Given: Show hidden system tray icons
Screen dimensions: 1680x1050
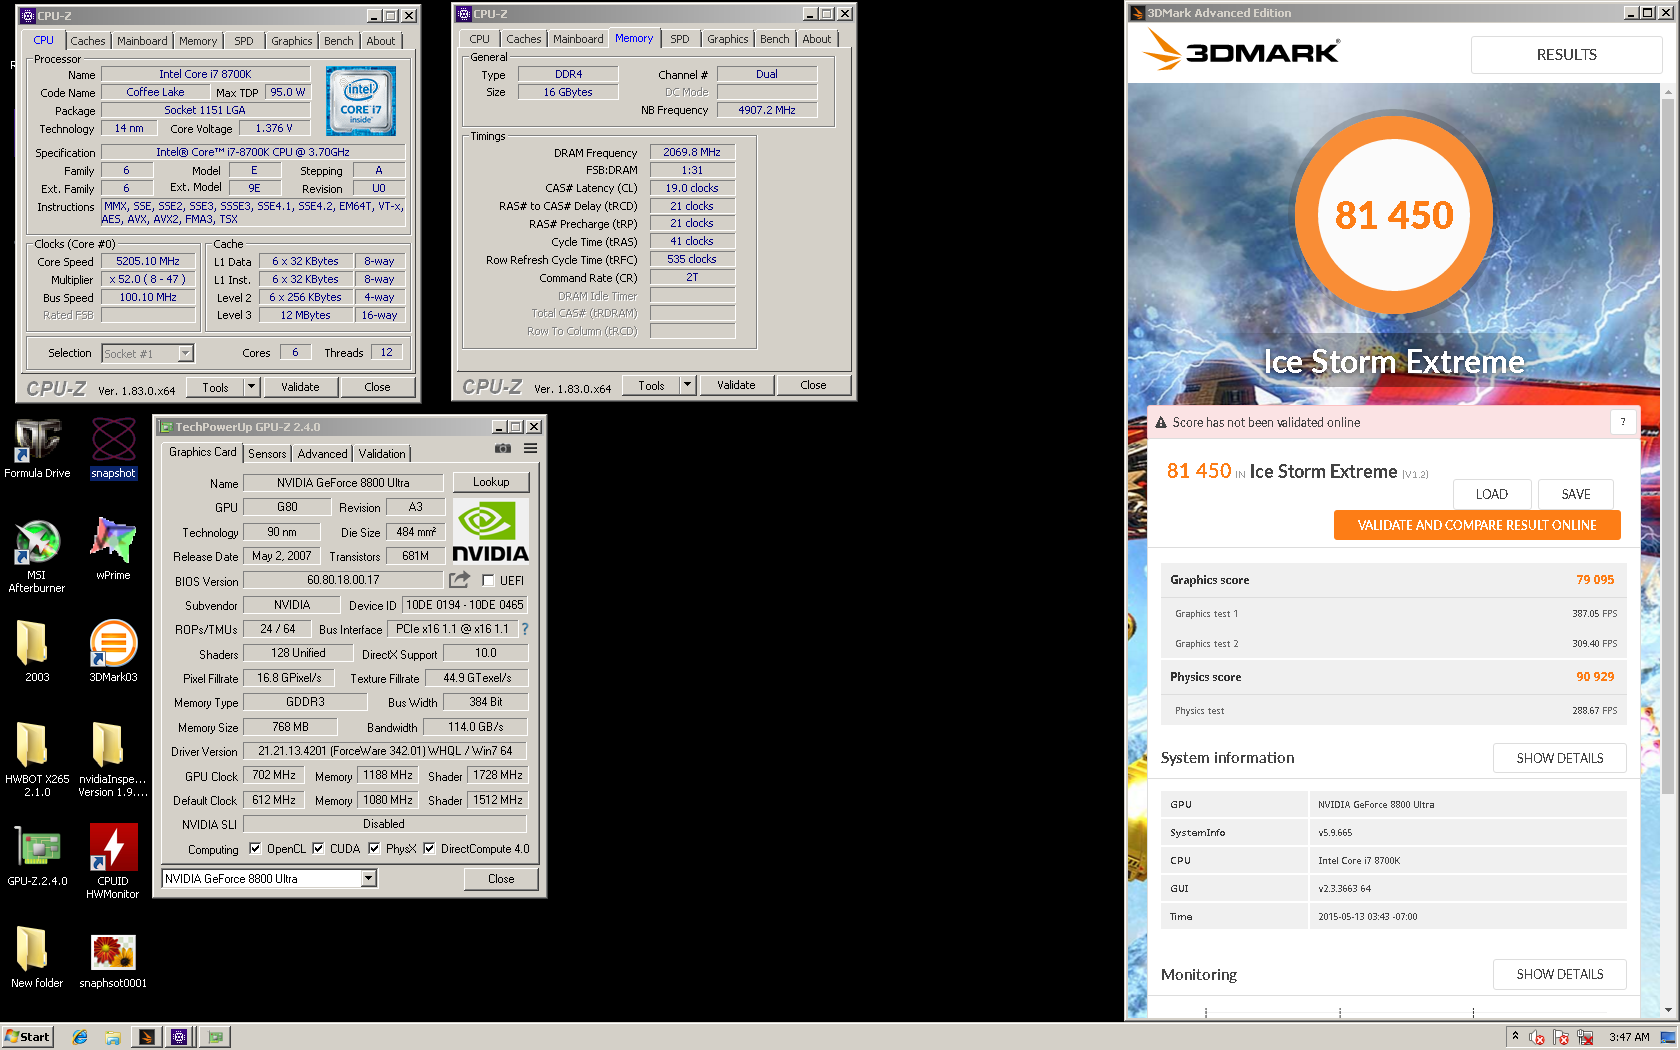Looking at the screenshot, I should pos(1515,1037).
